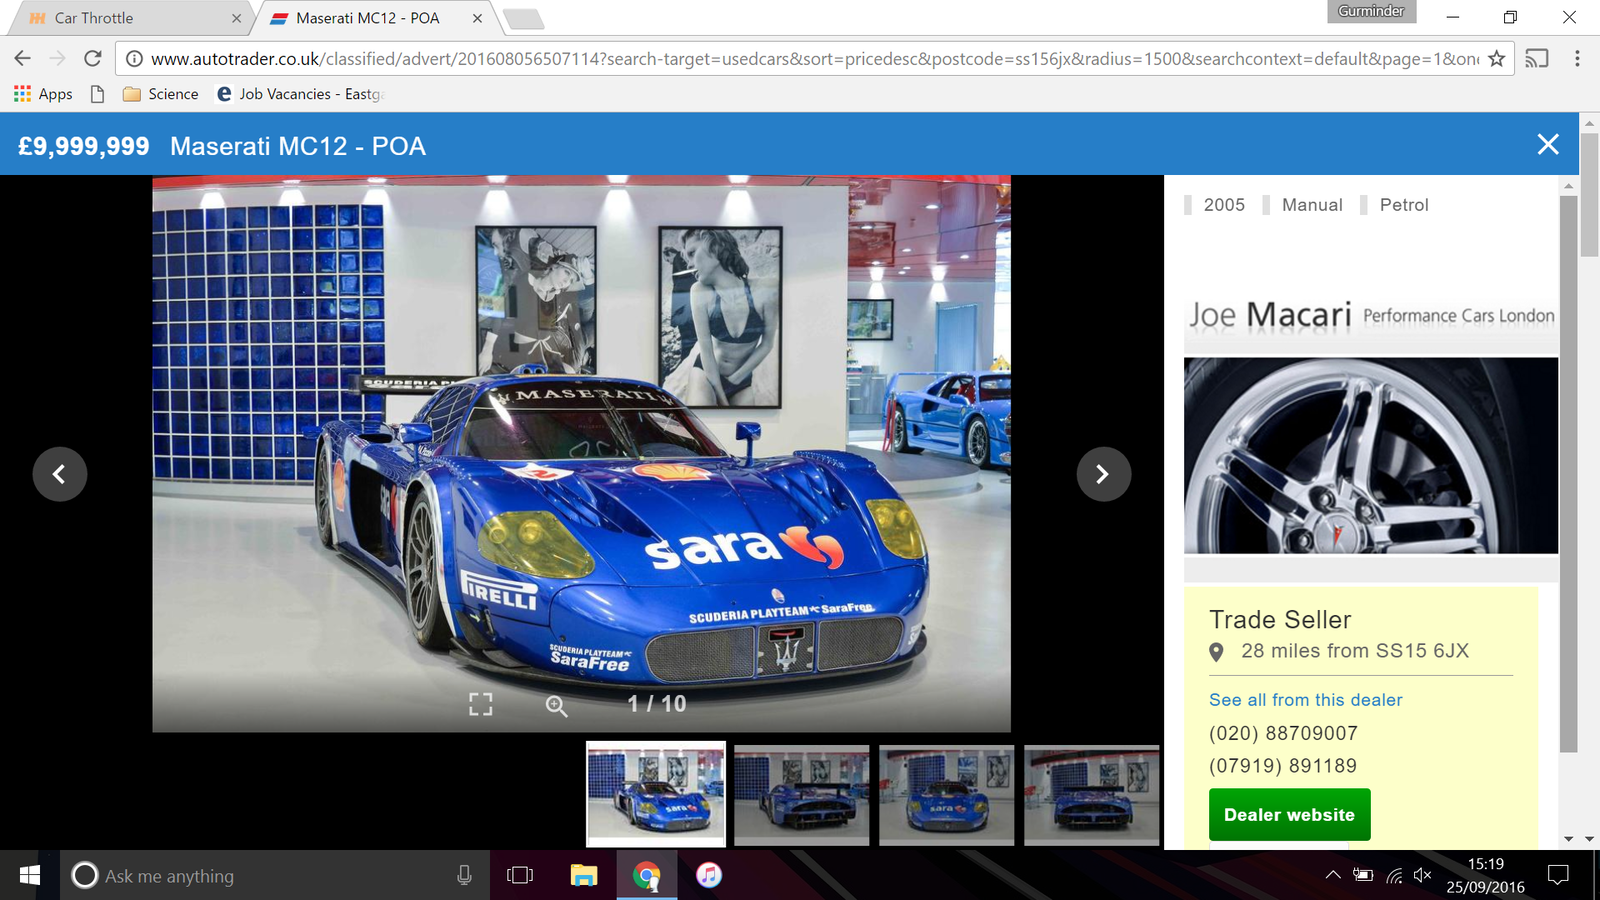Screen dimensions: 1600x900
Task: Go to previous photo in gallery
Action: 60,474
